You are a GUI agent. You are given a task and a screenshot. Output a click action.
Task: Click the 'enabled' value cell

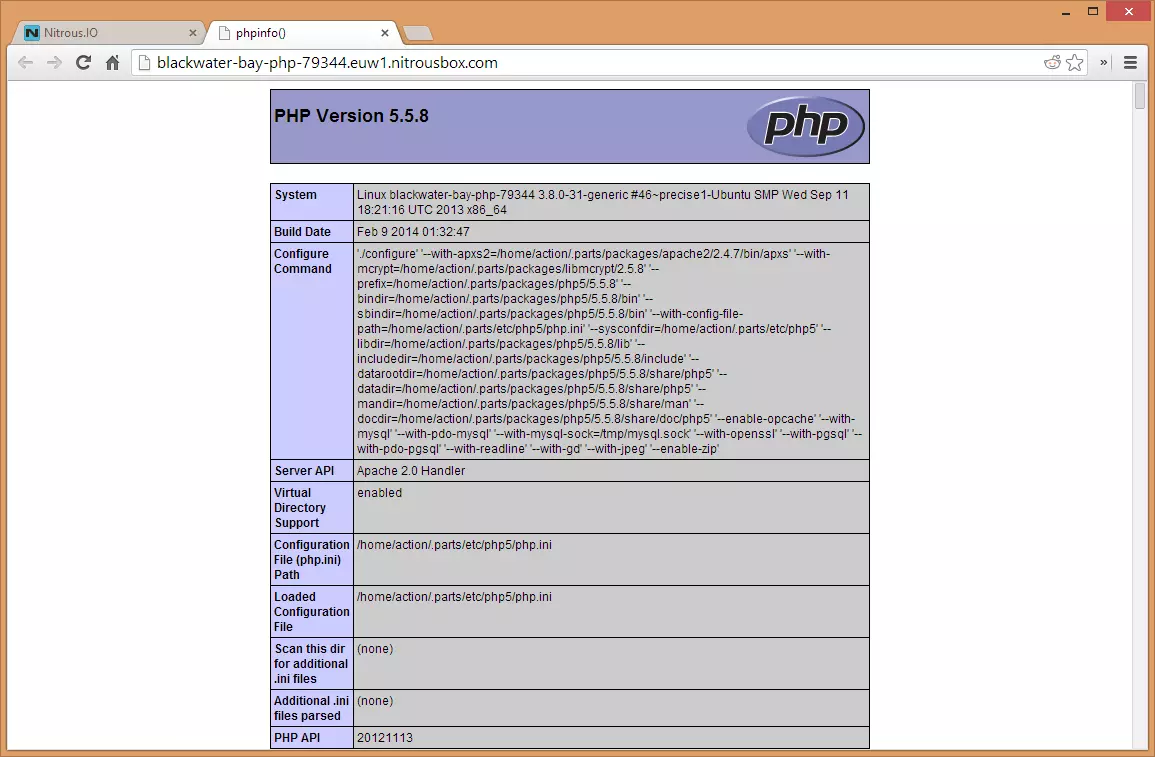(611, 507)
